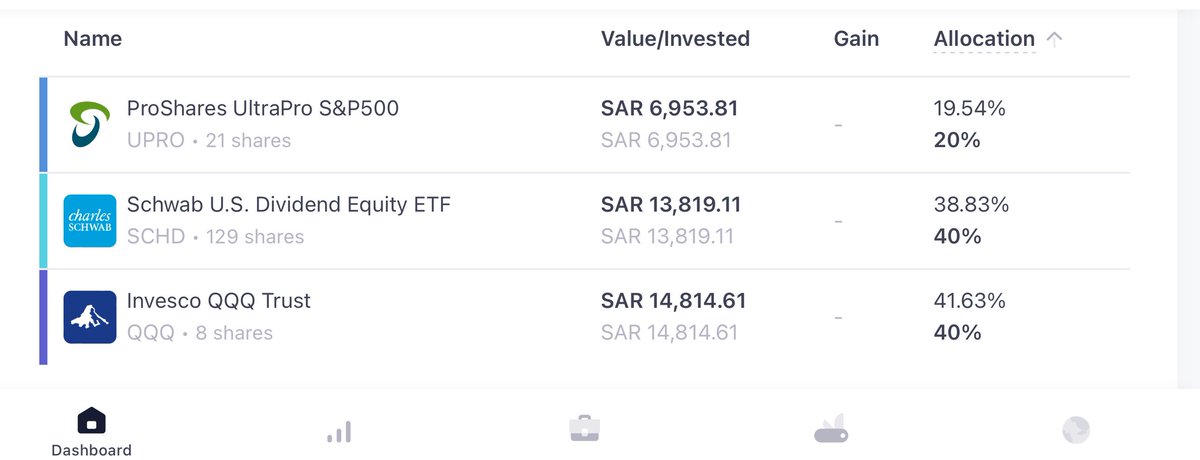Open the bar chart analytics tab
The width and height of the screenshot is (1200, 460).
338,431
